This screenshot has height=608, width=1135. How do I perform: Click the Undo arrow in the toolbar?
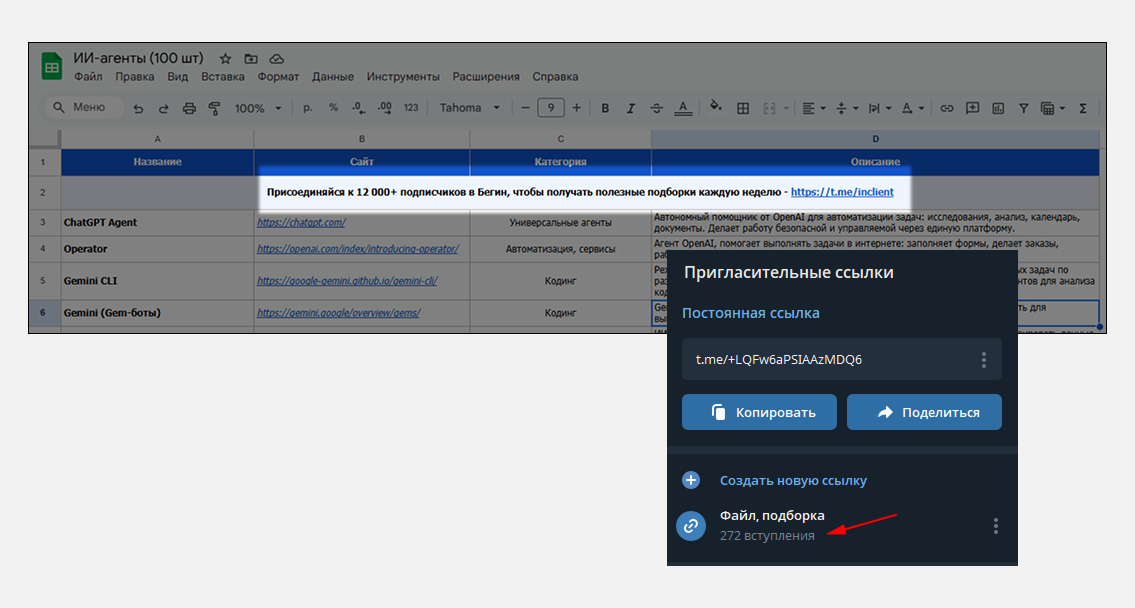139,108
